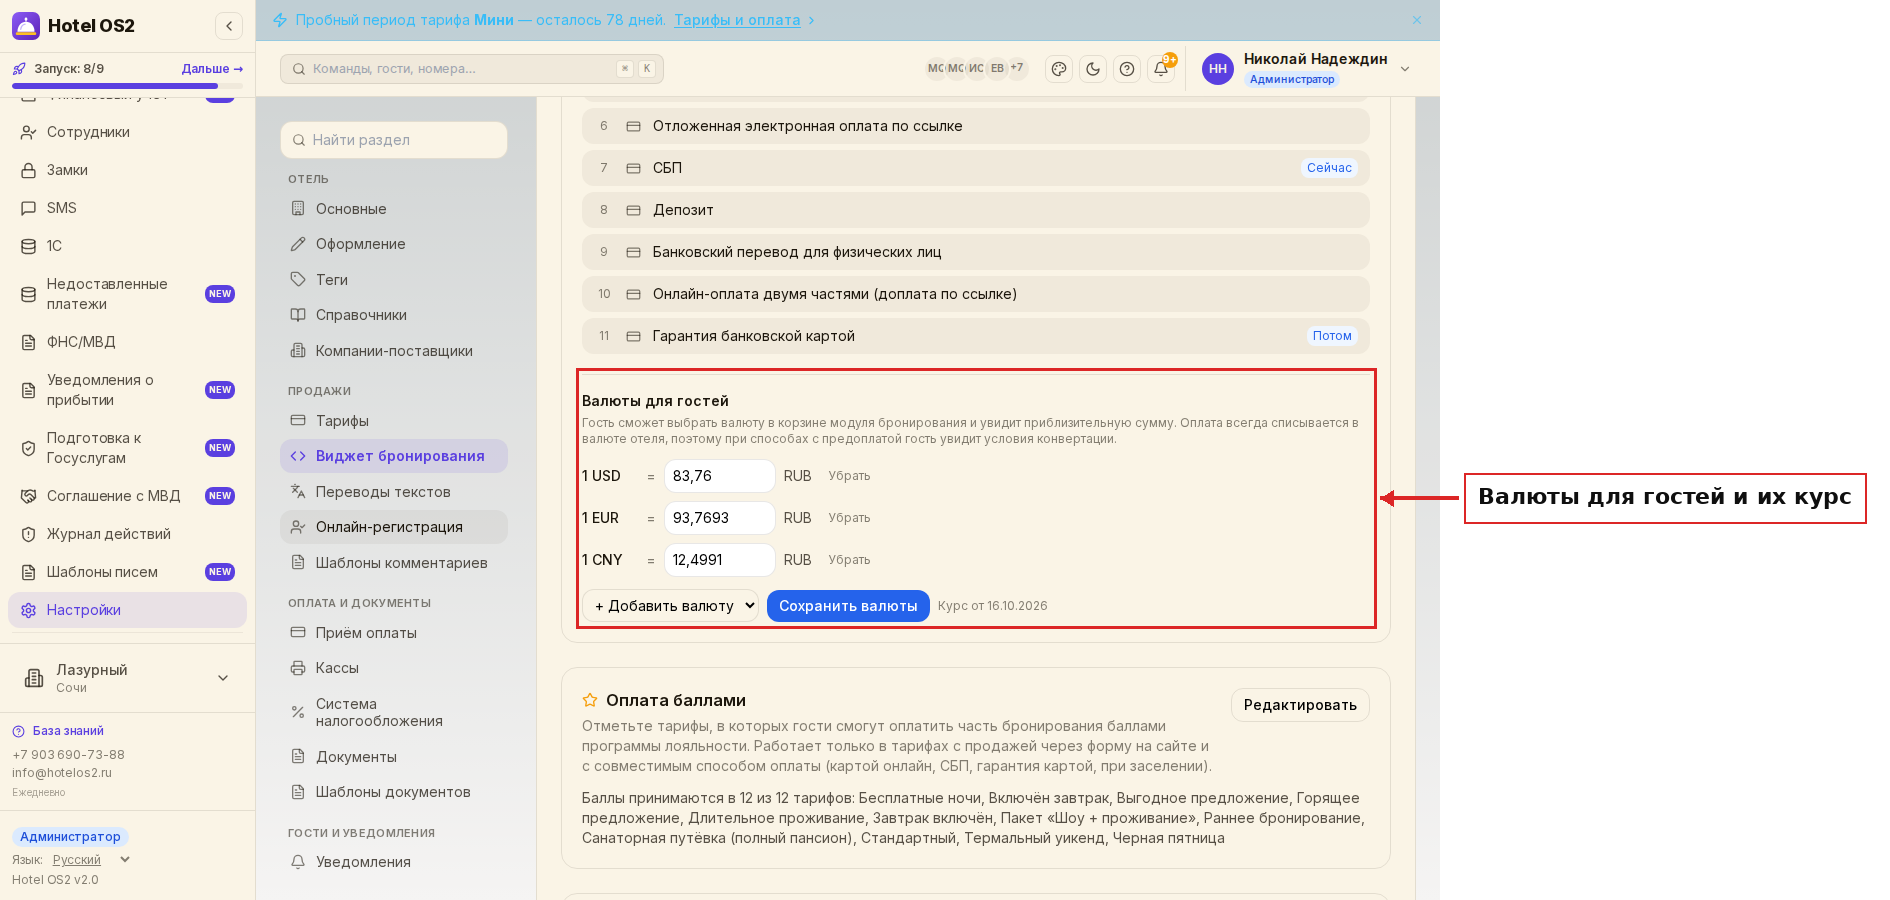Open the Добавить валюту dropdown
This screenshot has width=1890, height=900.
click(x=671, y=606)
